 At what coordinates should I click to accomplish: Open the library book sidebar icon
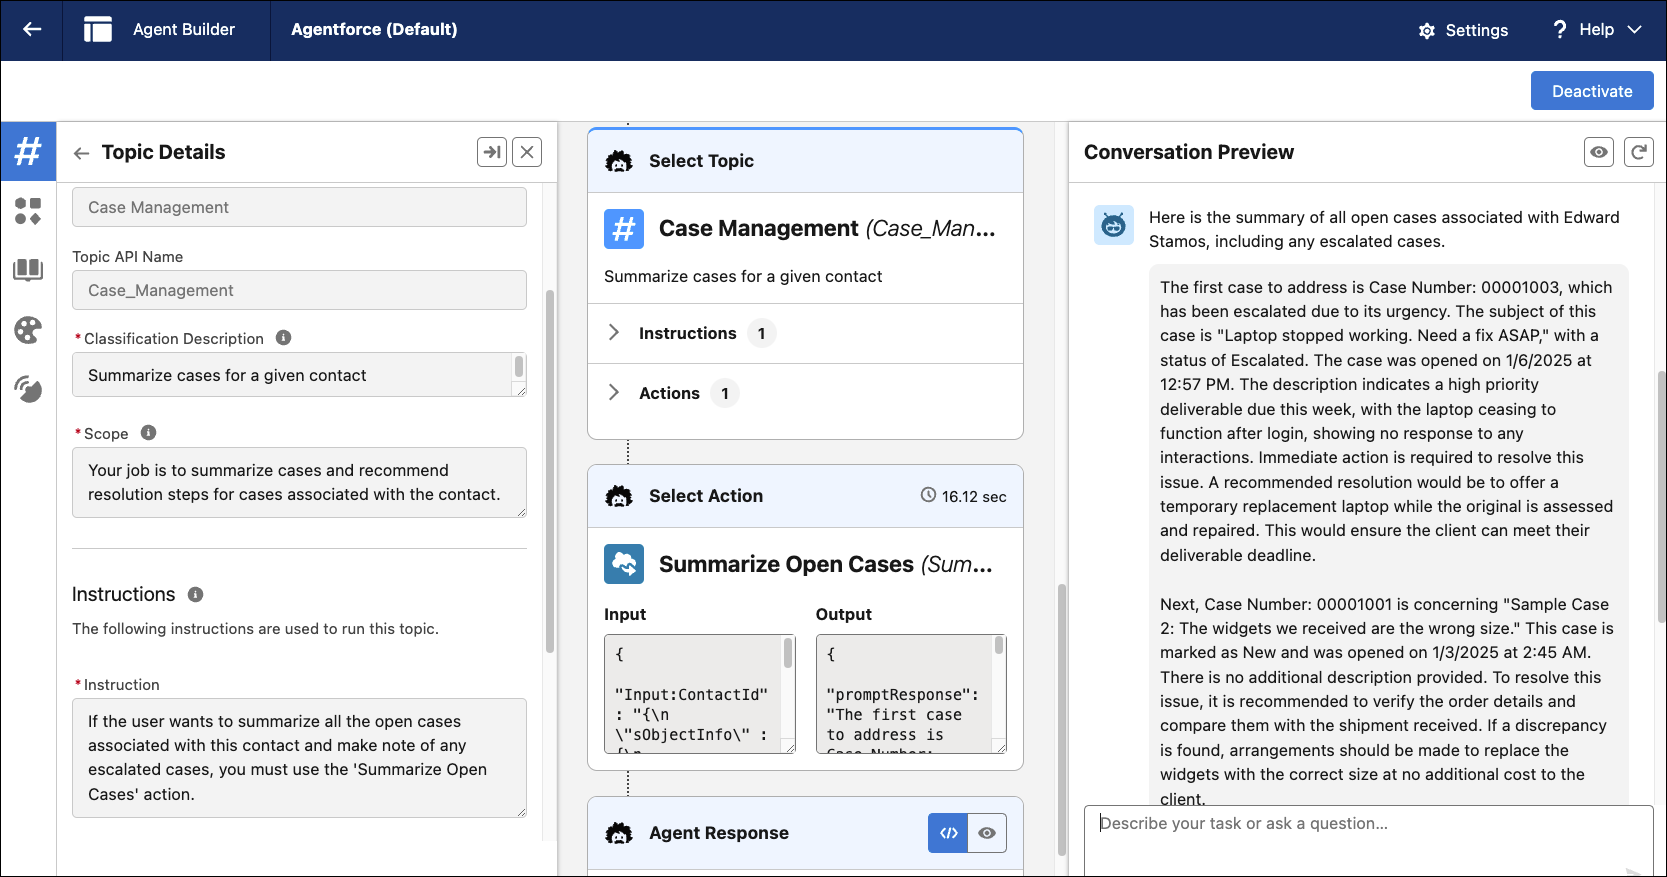point(28,270)
